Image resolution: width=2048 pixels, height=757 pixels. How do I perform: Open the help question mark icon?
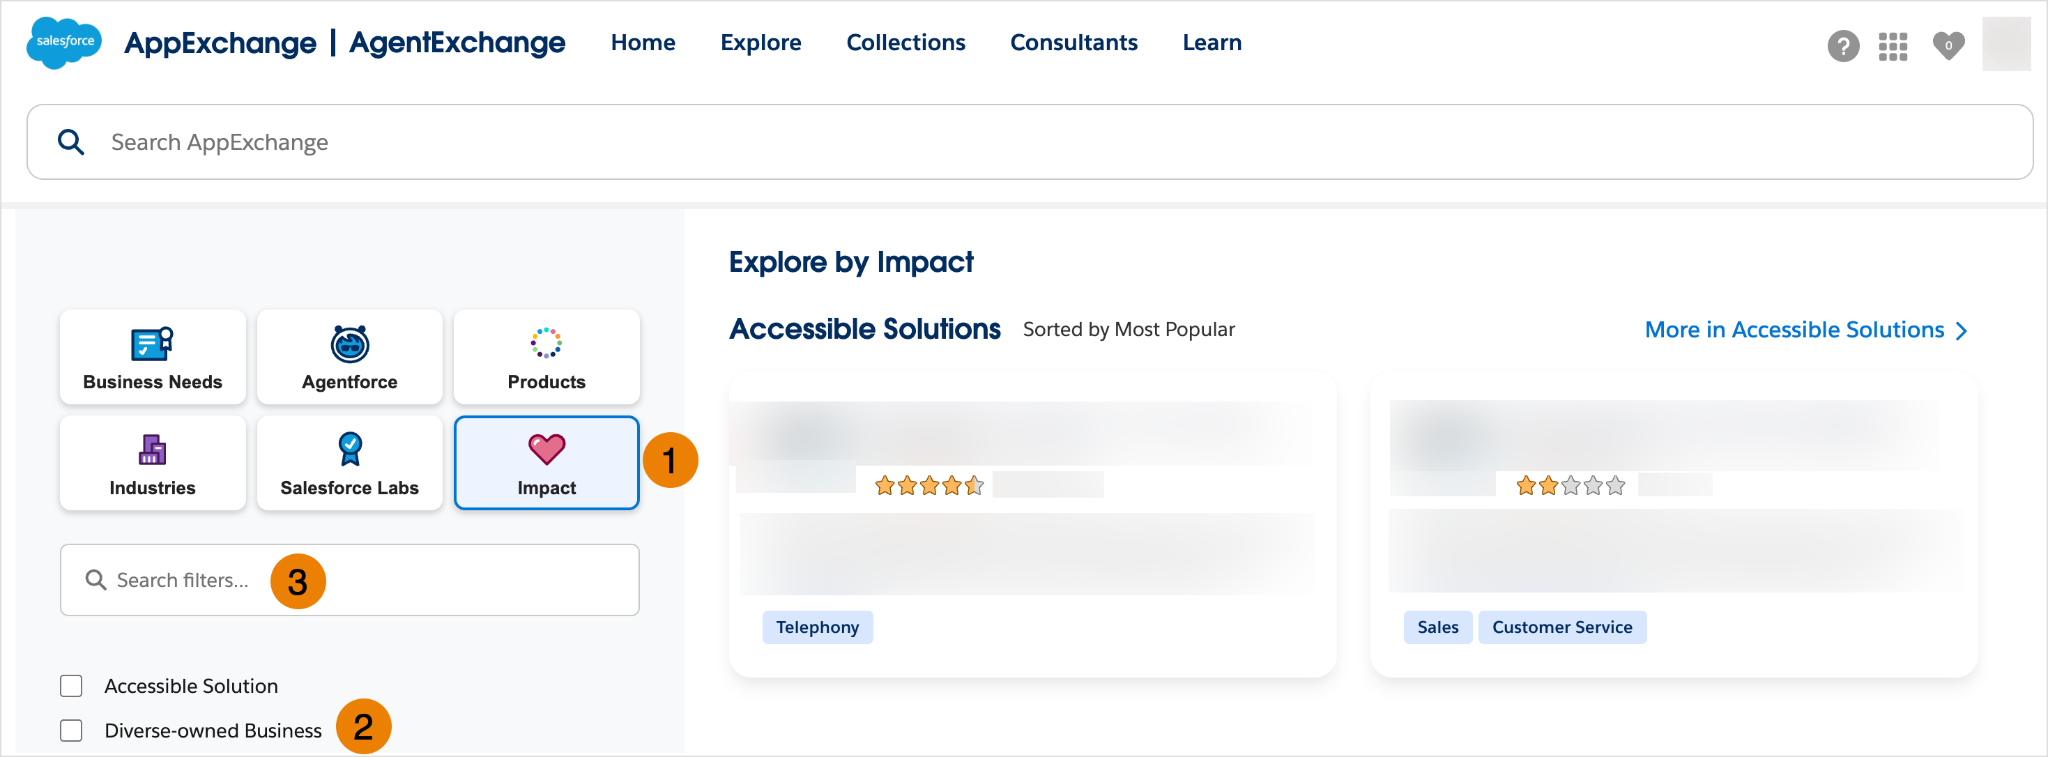tap(1843, 45)
